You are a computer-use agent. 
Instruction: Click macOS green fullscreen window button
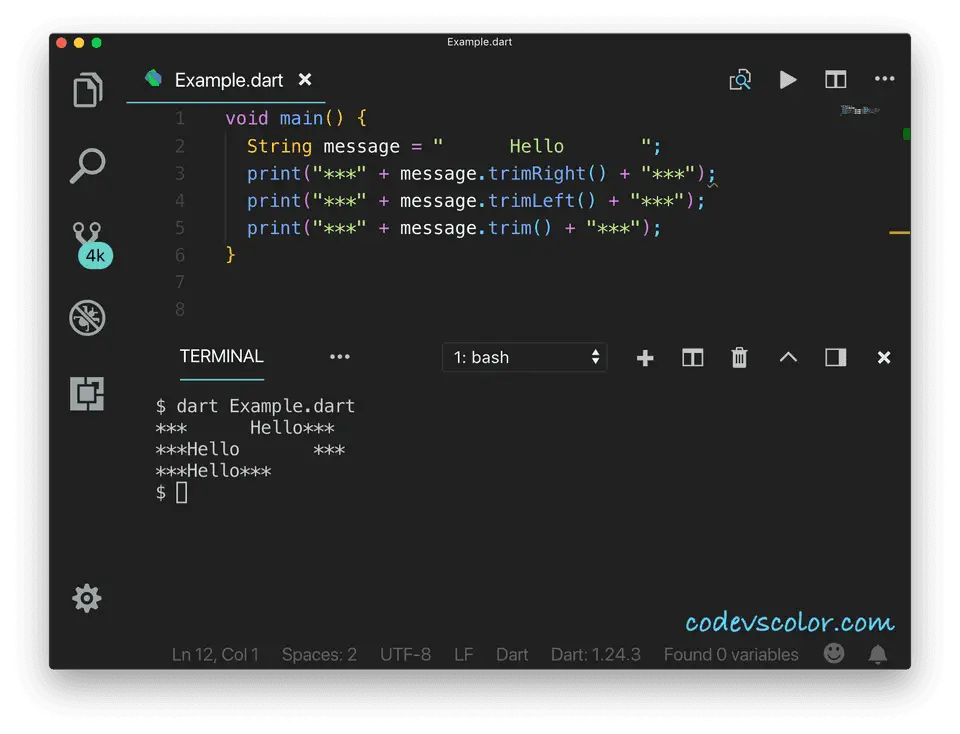coord(97,42)
